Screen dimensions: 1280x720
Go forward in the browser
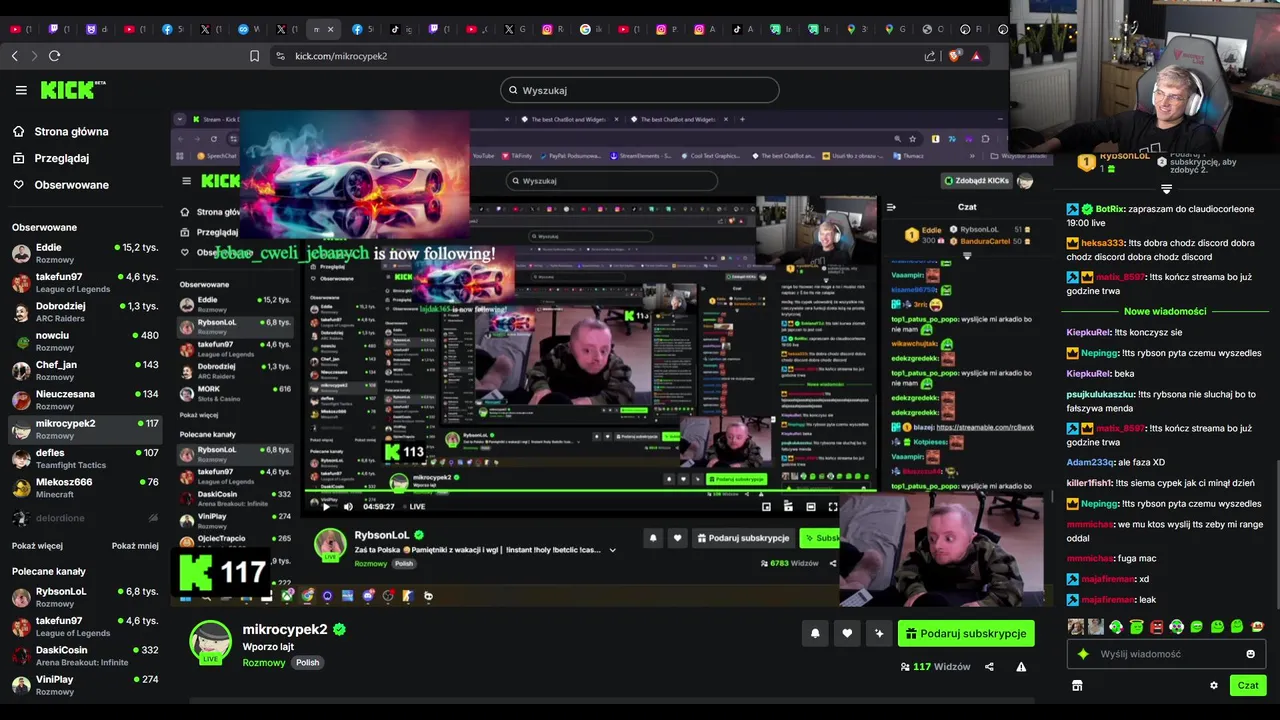tap(34, 56)
